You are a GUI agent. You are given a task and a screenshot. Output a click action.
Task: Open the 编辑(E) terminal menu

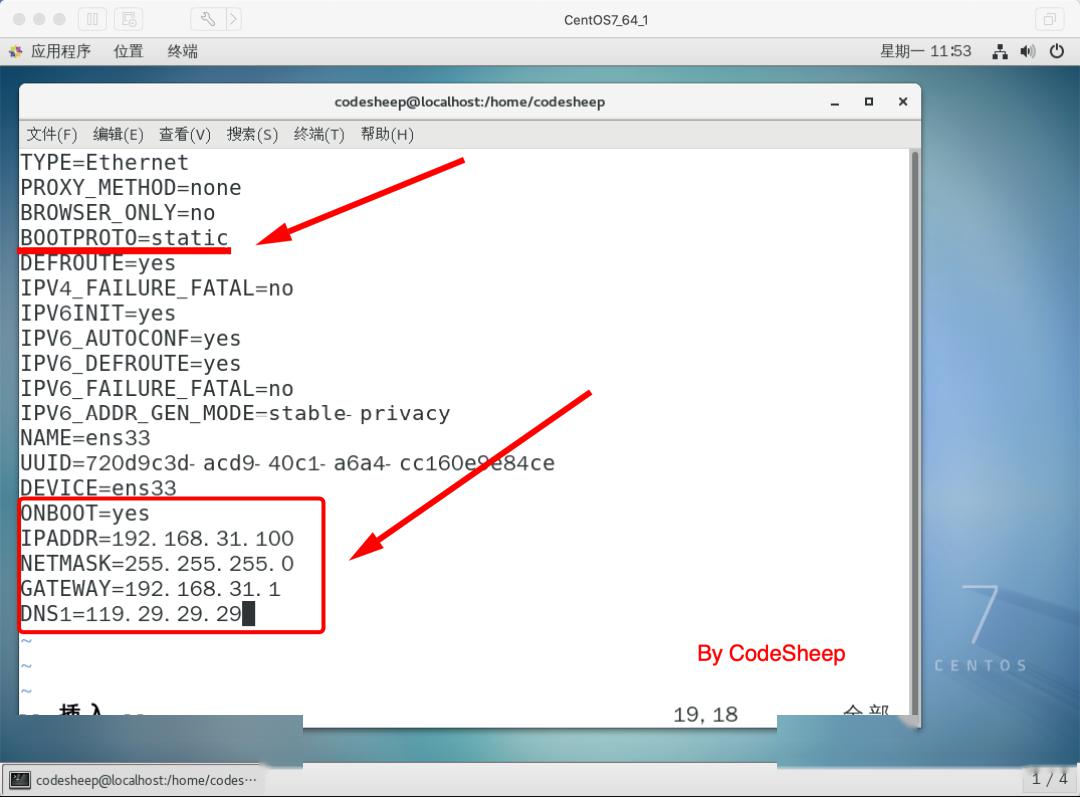[118, 134]
